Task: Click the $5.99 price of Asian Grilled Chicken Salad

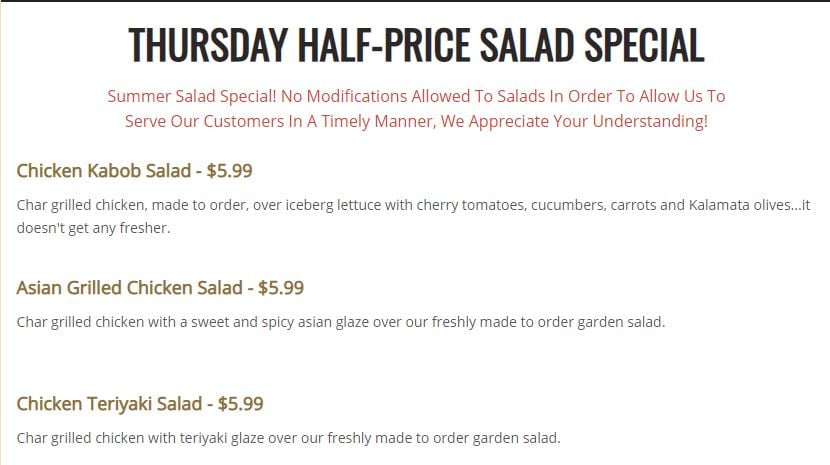Action: [x=281, y=288]
